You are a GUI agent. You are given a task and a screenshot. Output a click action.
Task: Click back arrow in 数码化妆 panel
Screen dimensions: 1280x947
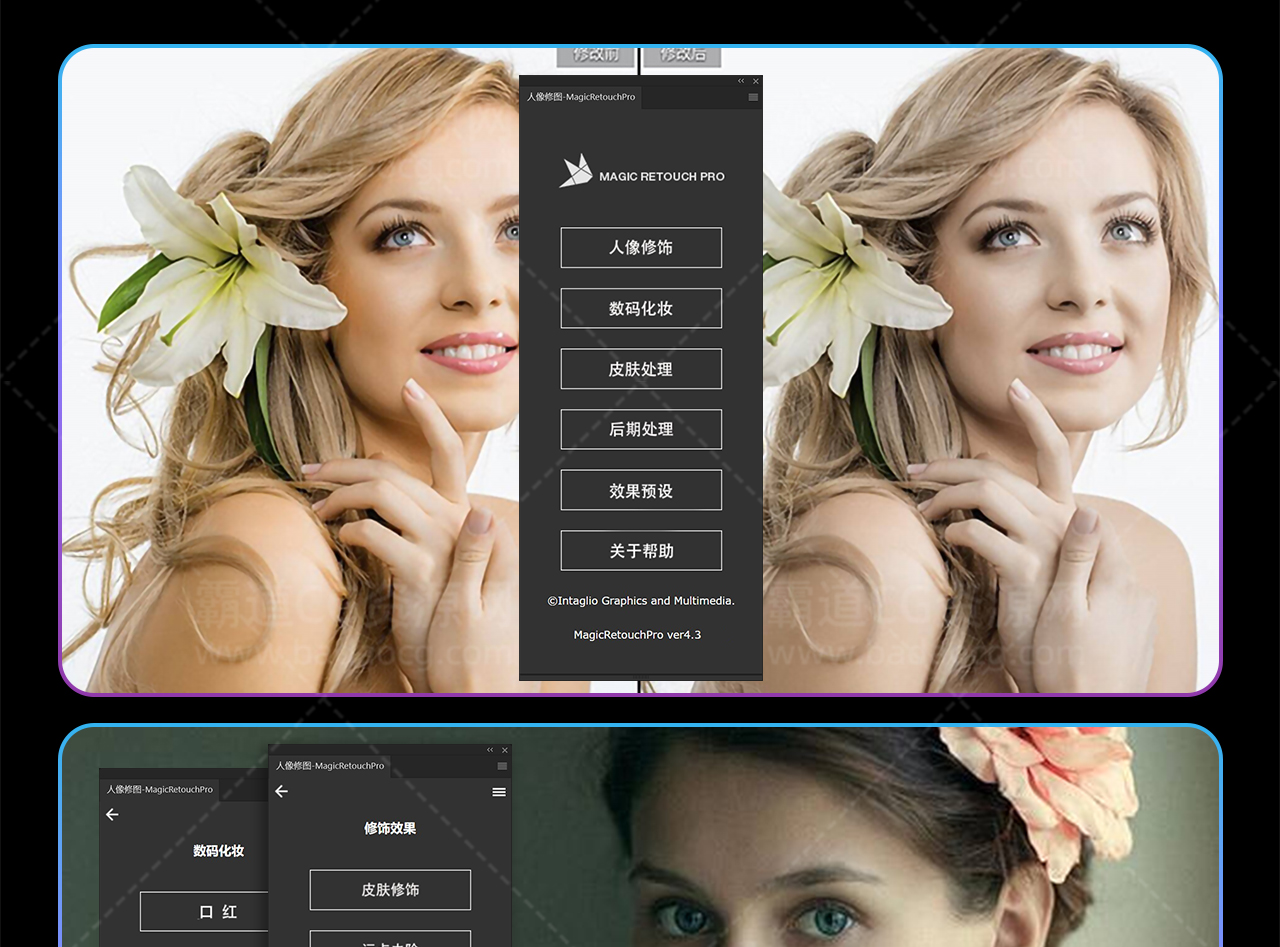112,814
